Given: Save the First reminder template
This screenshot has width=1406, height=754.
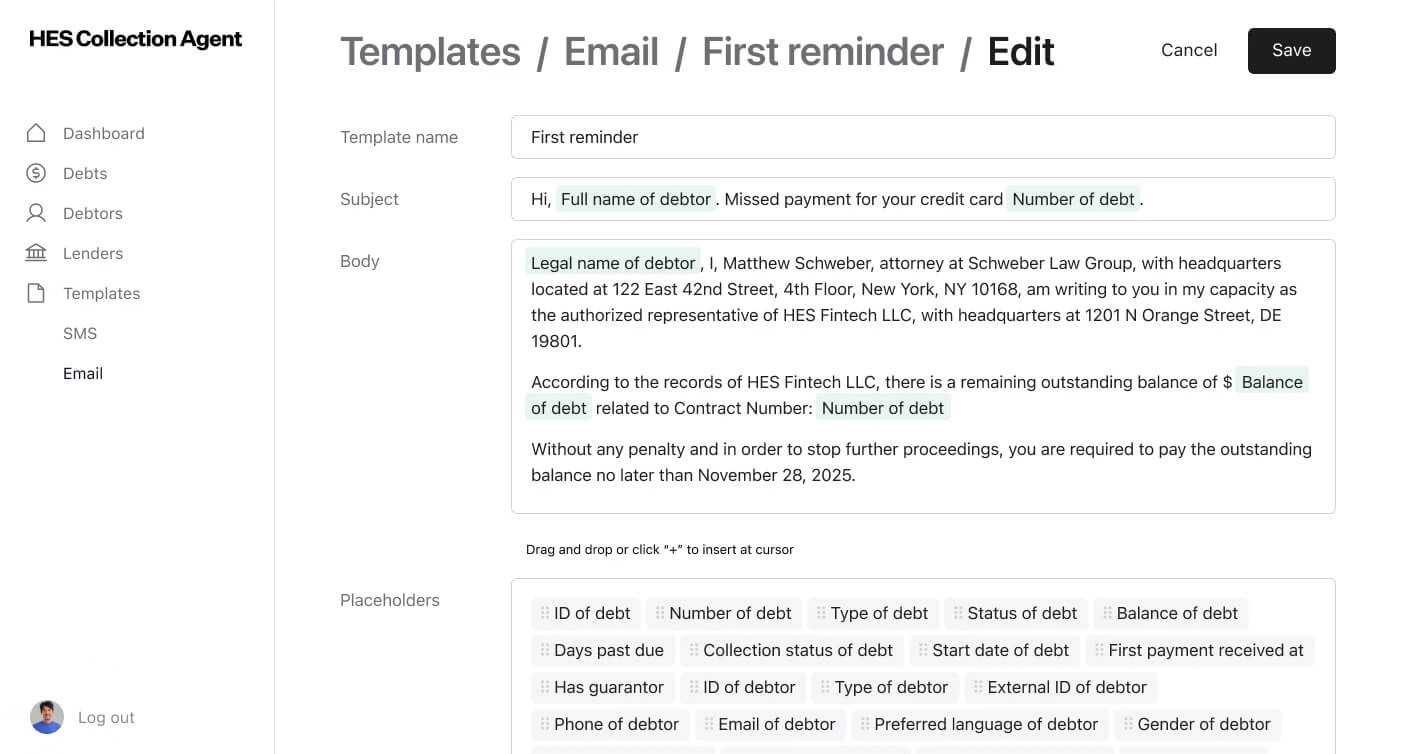Looking at the screenshot, I should point(1291,50).
